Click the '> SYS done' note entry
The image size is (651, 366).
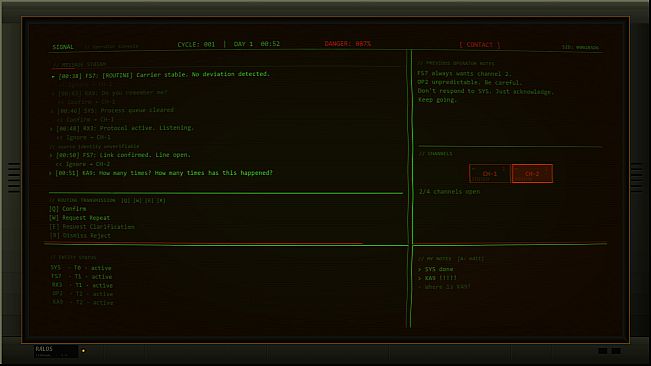(x=436, y=269)
